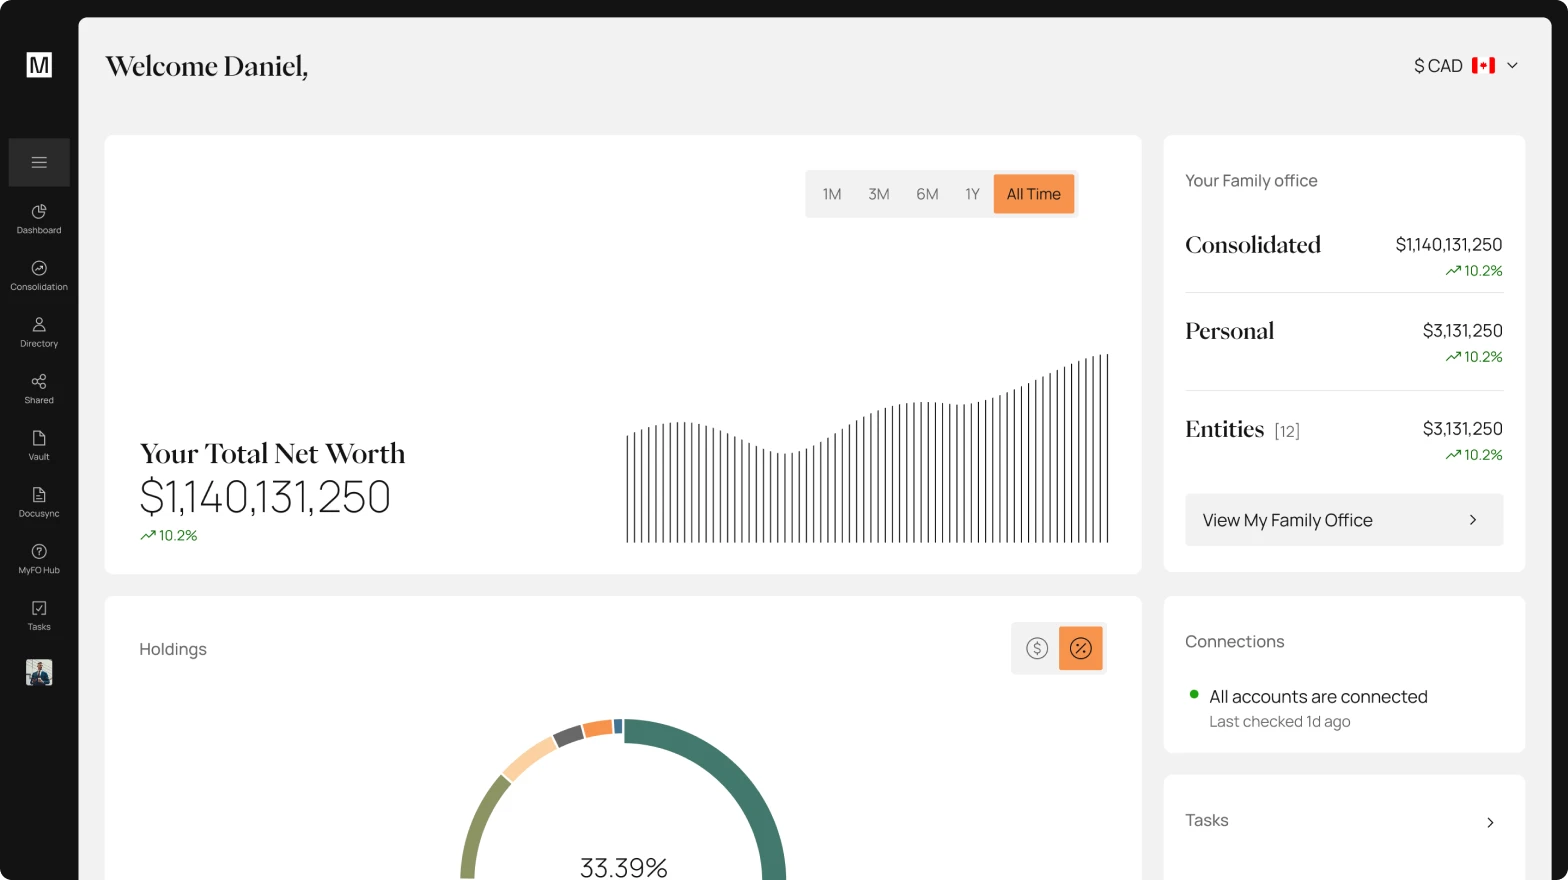The width and height of the screenshot is (1568, 880).
Task: Toggle the hamburger menu to collapse the sidebar
Action: (x=39, y=162)
